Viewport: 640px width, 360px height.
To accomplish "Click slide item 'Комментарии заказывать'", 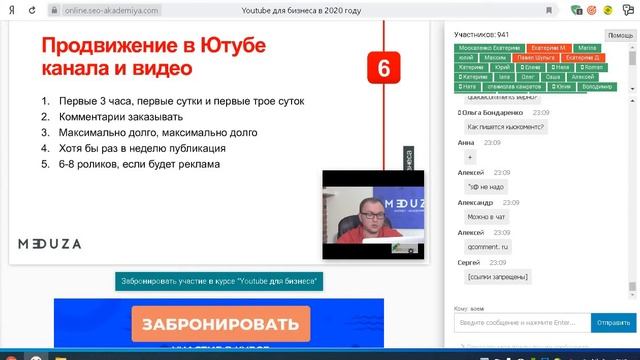I will tap(121, 117).
